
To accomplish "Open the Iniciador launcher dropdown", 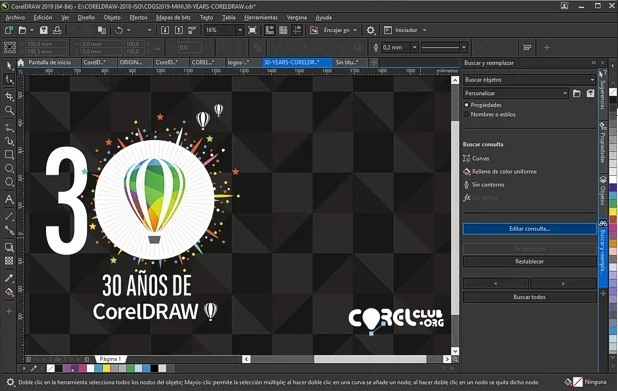I will (x=424, y=30).
